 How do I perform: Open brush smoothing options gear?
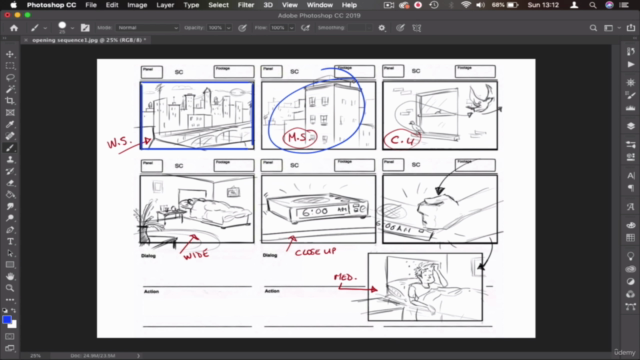382,28
